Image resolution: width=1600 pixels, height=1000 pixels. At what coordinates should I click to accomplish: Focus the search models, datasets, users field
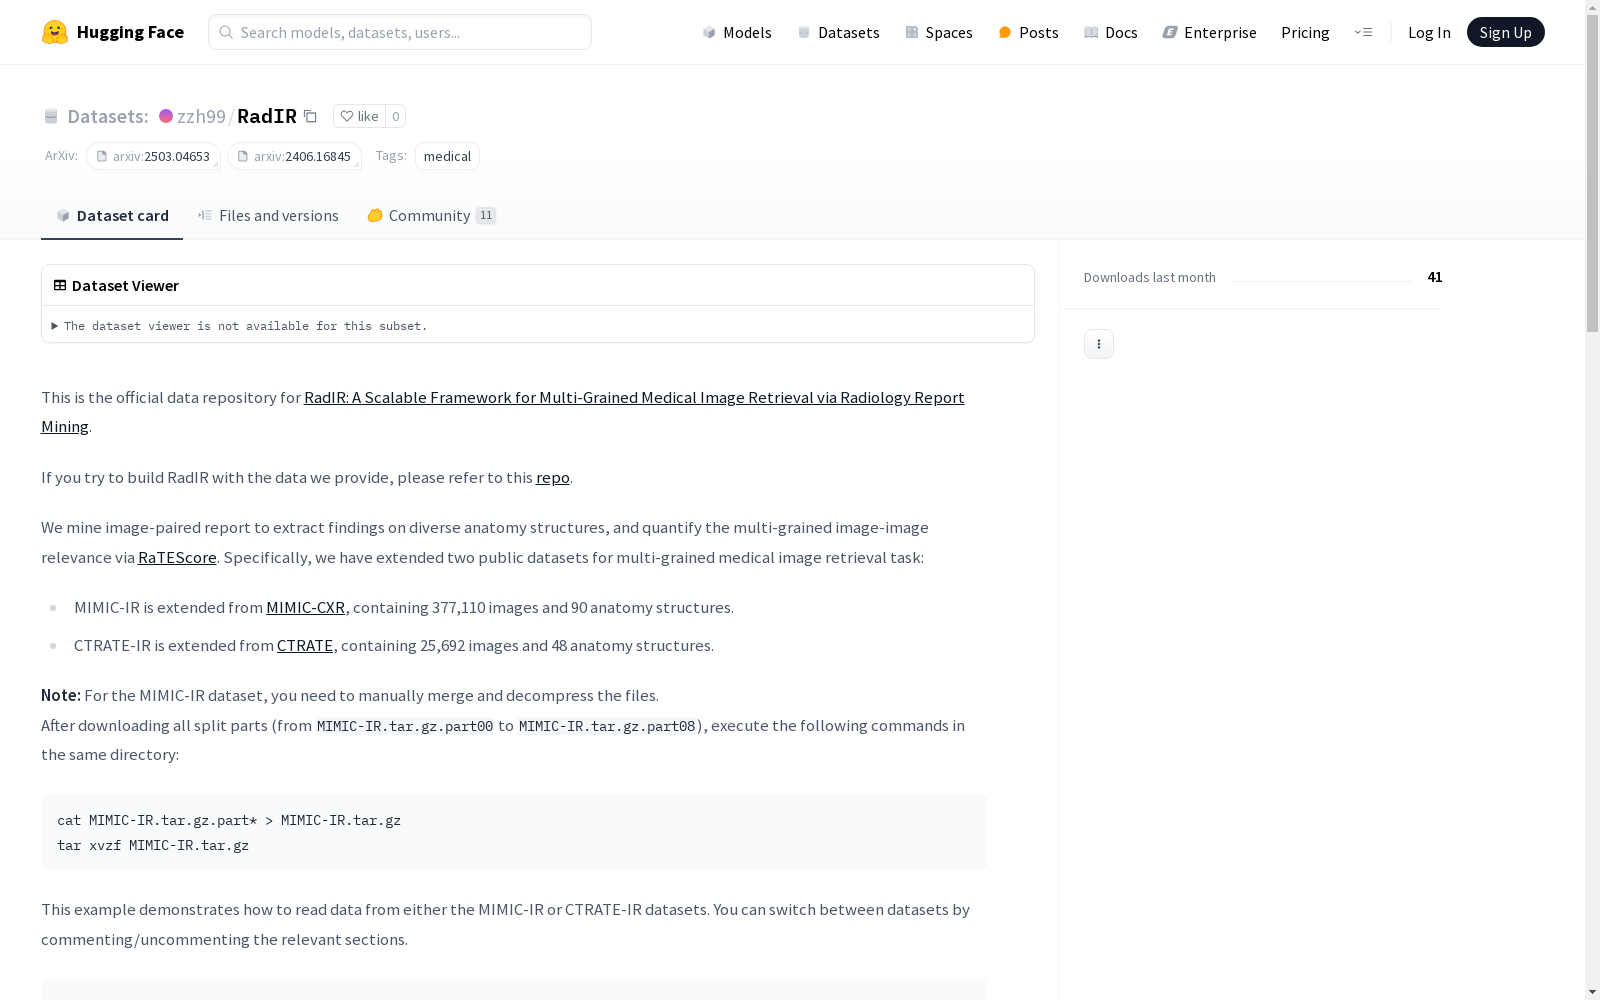pyautogui.click(x=400, y=32)
